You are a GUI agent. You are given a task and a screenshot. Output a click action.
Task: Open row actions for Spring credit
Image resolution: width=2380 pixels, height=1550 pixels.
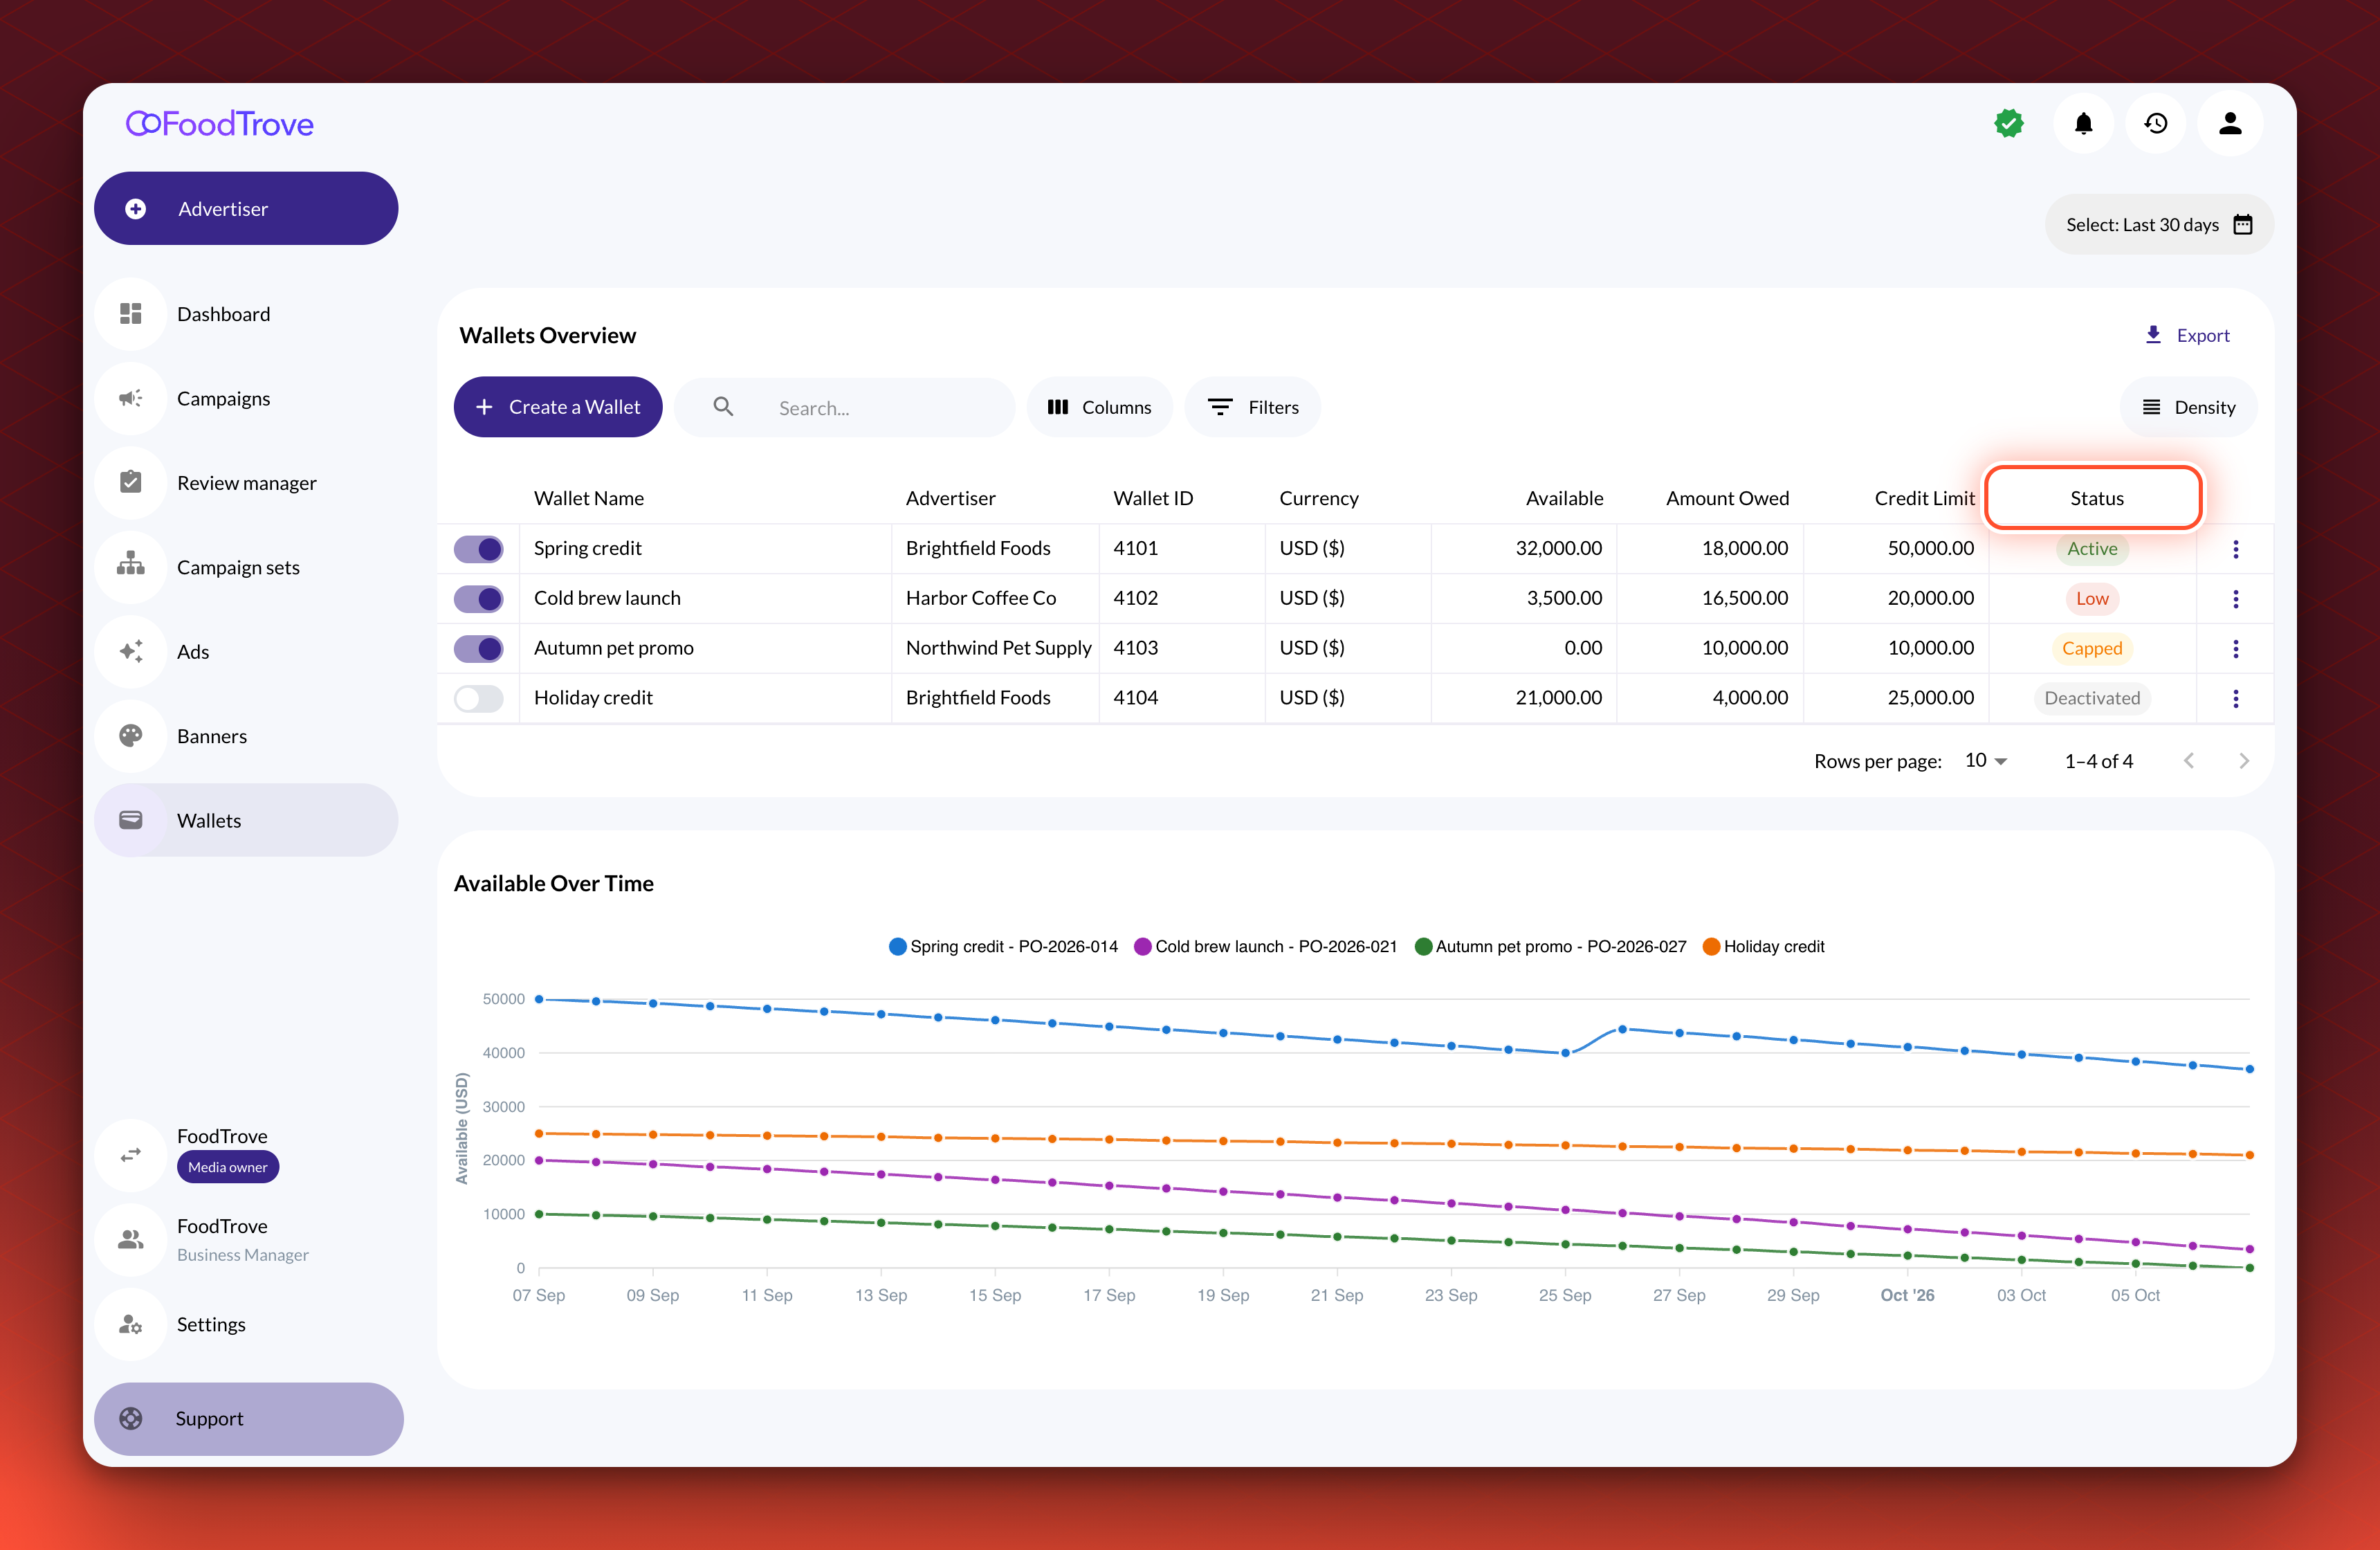click(2235, 549)
